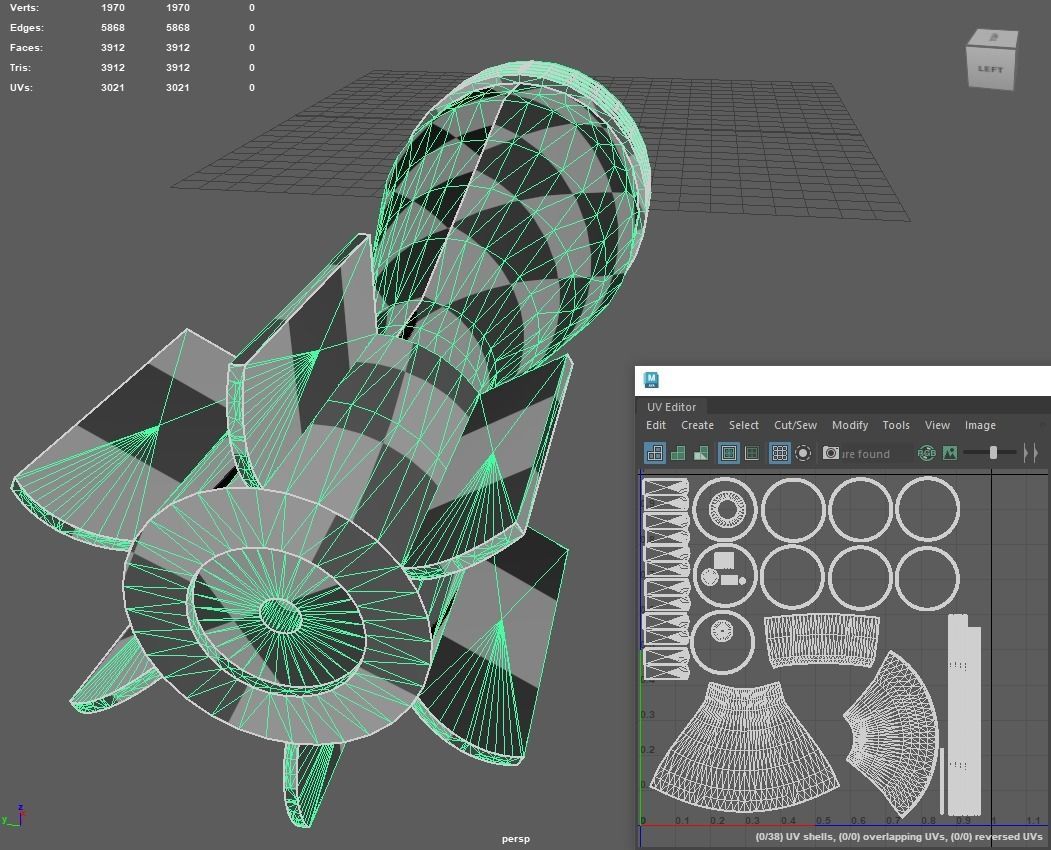
Task: Click the 'Faces:' heads-up display label
Action: click(x=26, y=48)
